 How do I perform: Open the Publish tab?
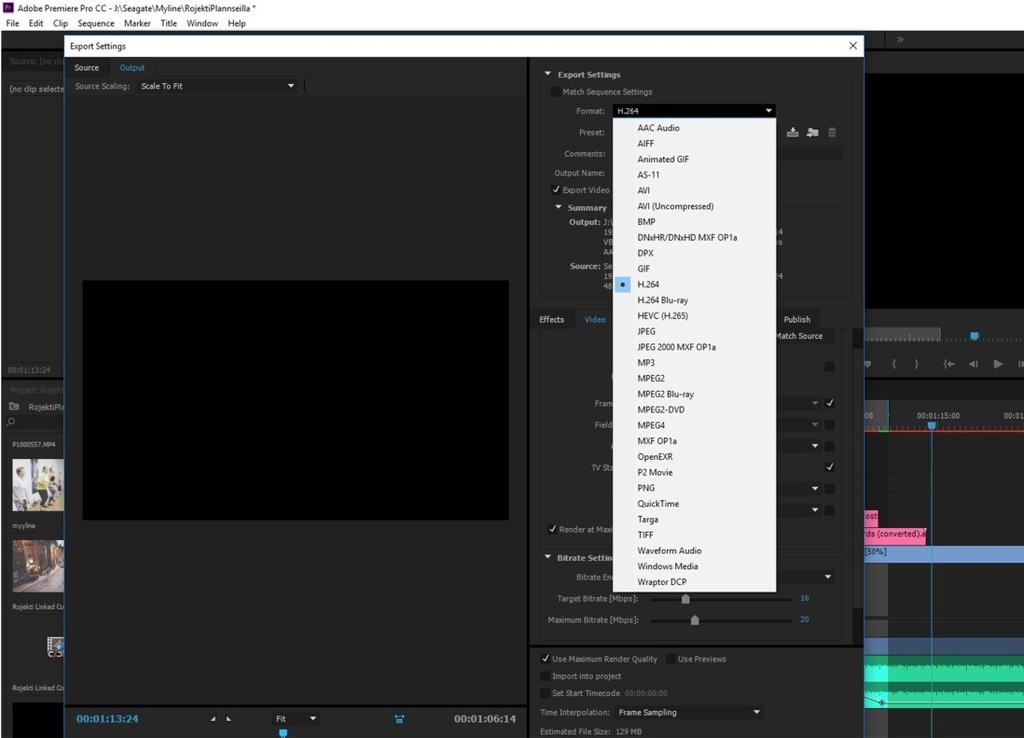[x=797, y=319]
